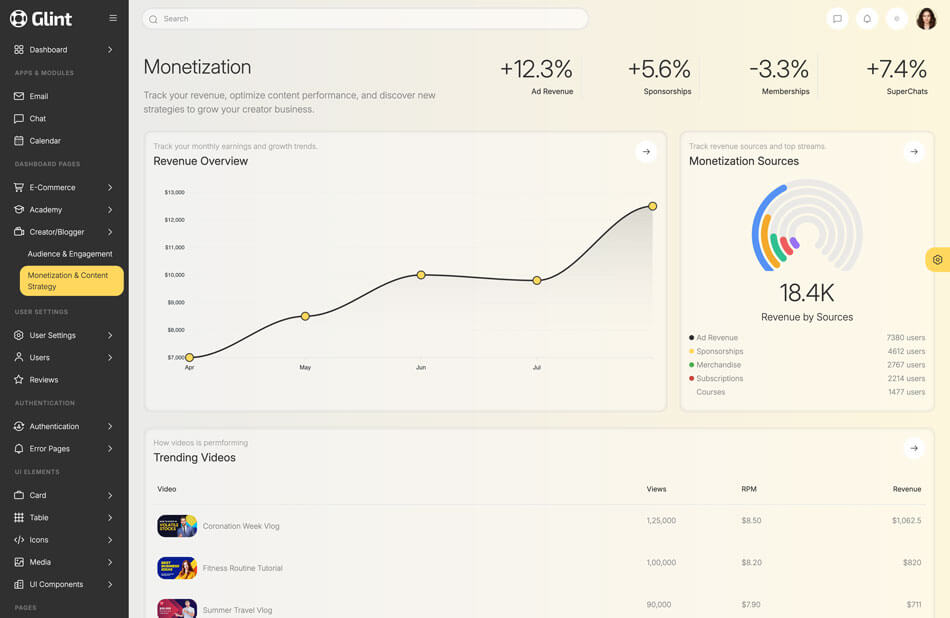Image resolution: width=950 pixels, height=618 pixels.
Task: Click the Monetization Sources arrow button
Action: coord(913,152)
